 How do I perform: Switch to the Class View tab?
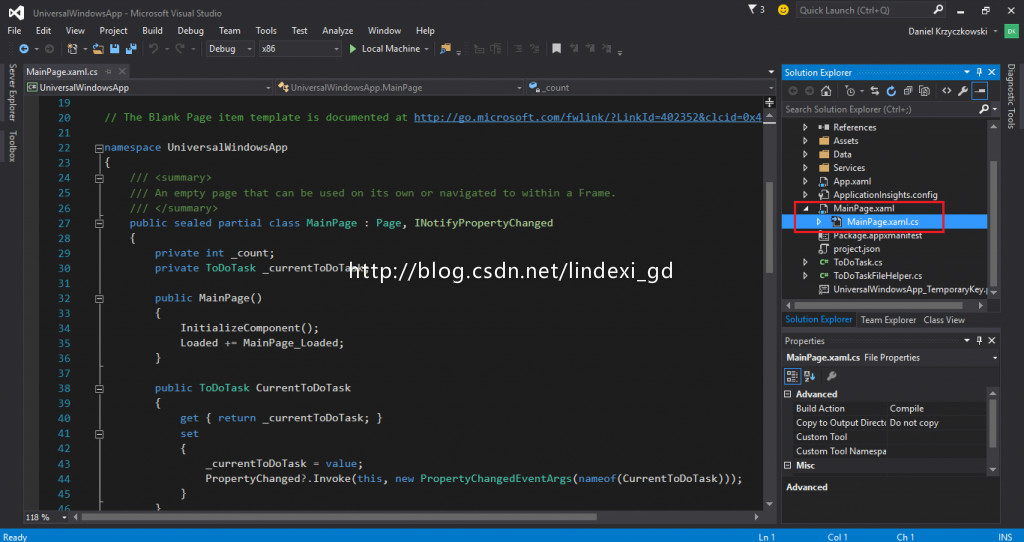click(944, 320)
